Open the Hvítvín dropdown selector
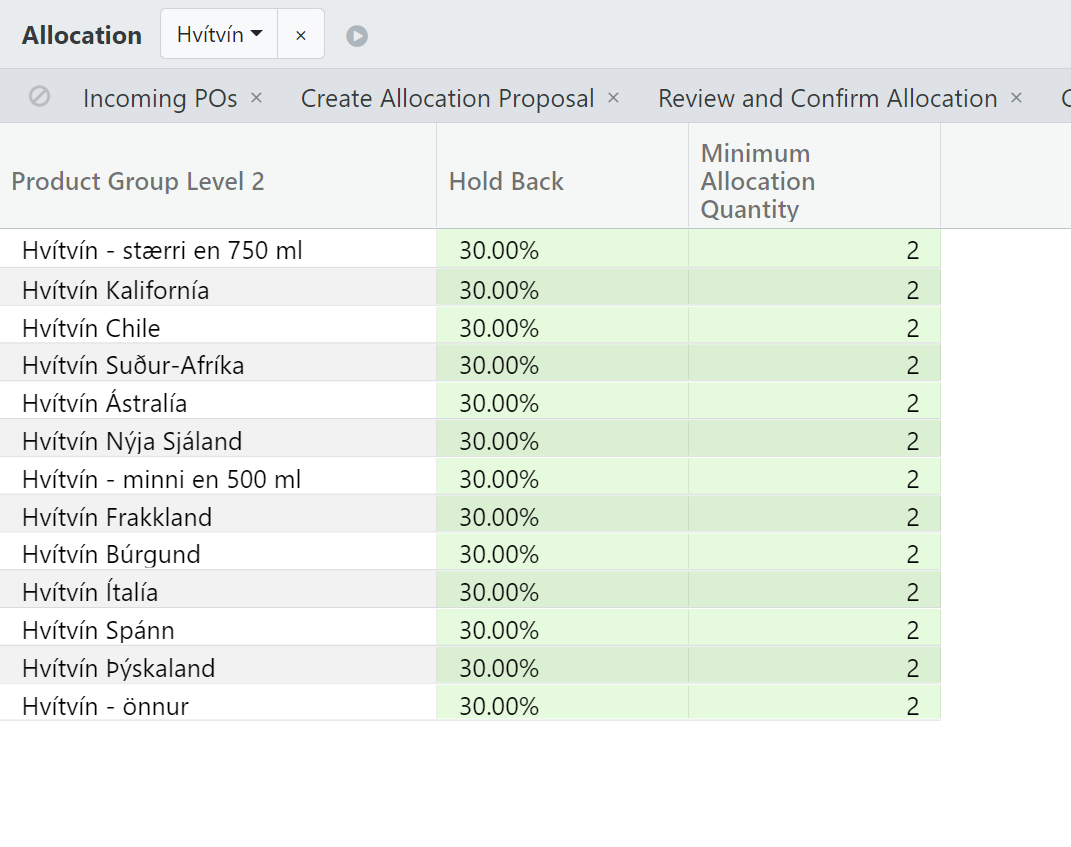Screen dimensions: 1071x847 point(219,35)
